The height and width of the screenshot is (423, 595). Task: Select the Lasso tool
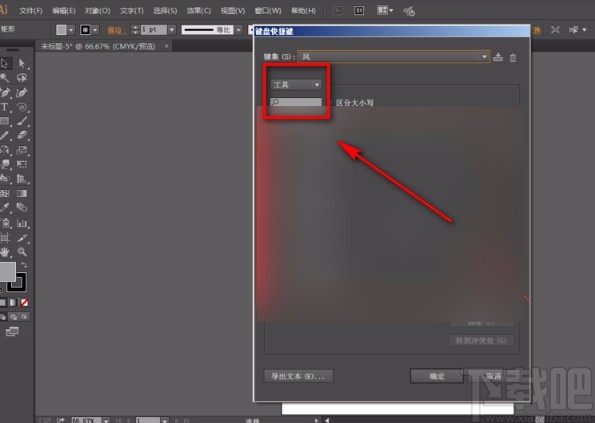(22, 78)
